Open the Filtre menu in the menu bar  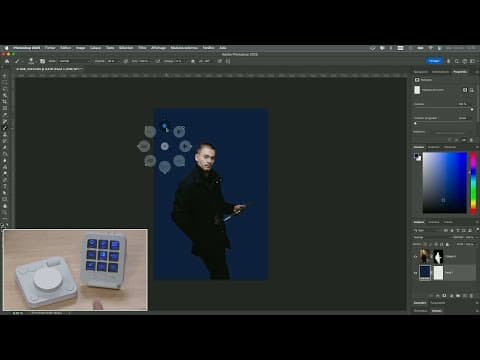(142, 48)
